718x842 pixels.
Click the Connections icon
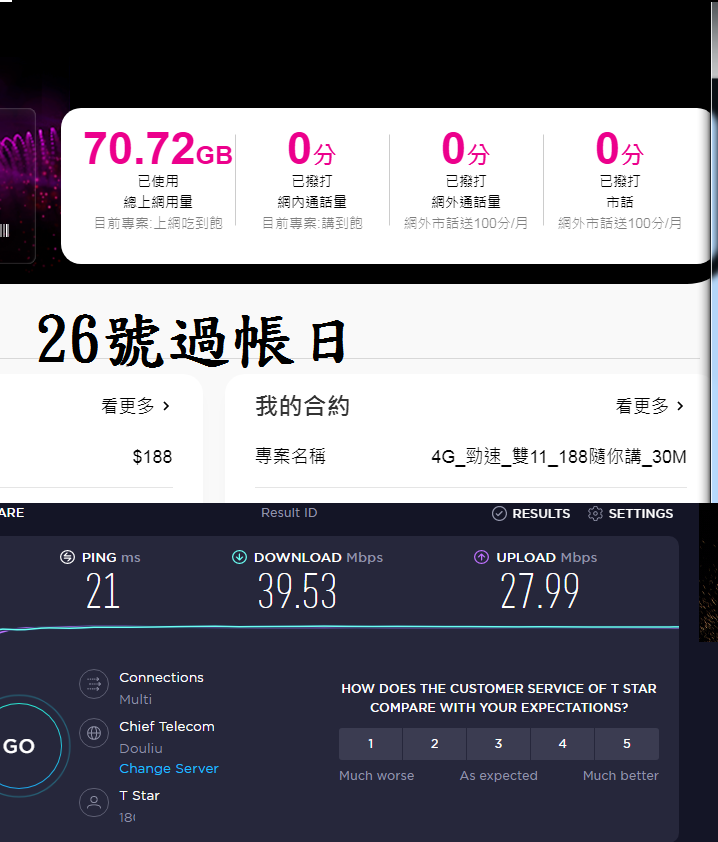(94, 684)
